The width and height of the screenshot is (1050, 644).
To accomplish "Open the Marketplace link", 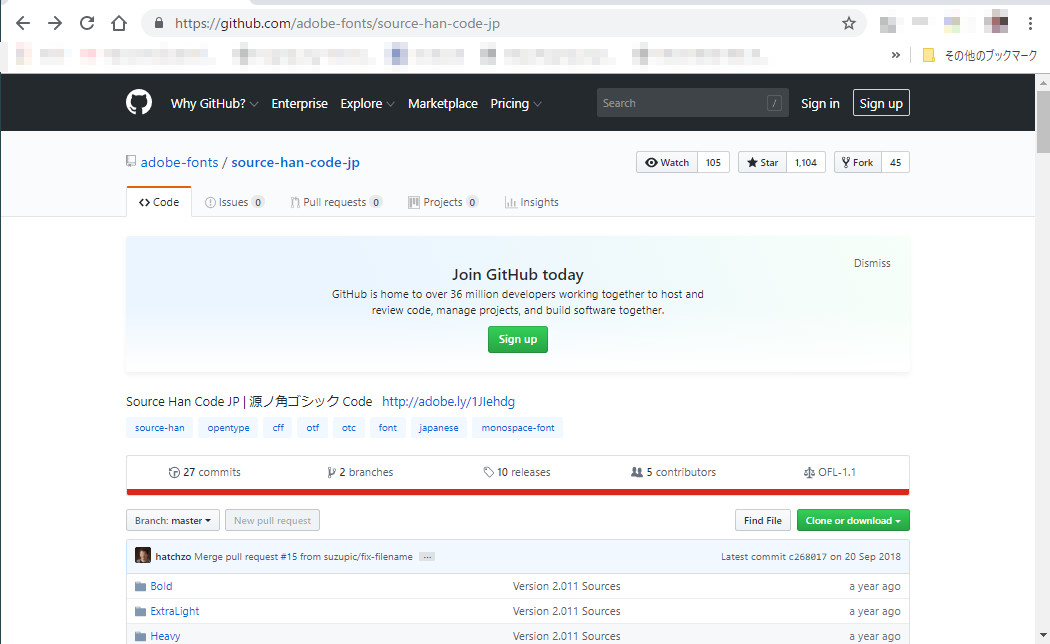I will tap(443, 104).
